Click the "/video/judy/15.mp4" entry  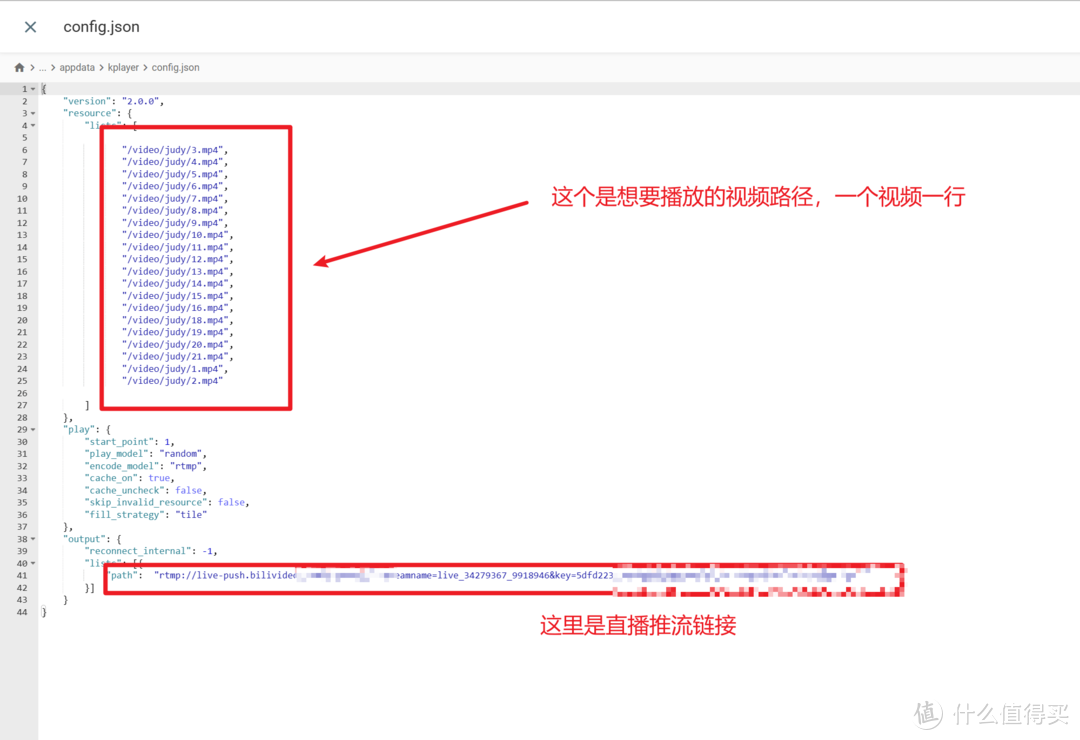[178, 296]
